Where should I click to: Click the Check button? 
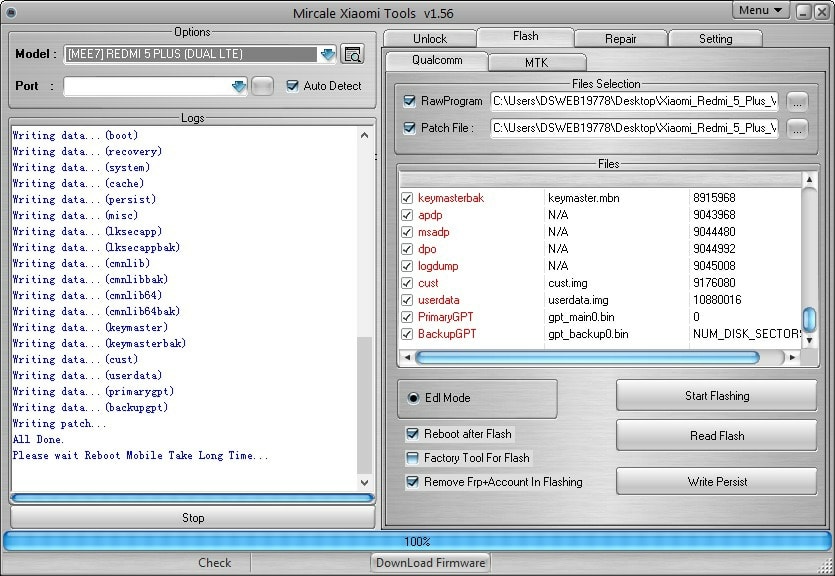215,563
